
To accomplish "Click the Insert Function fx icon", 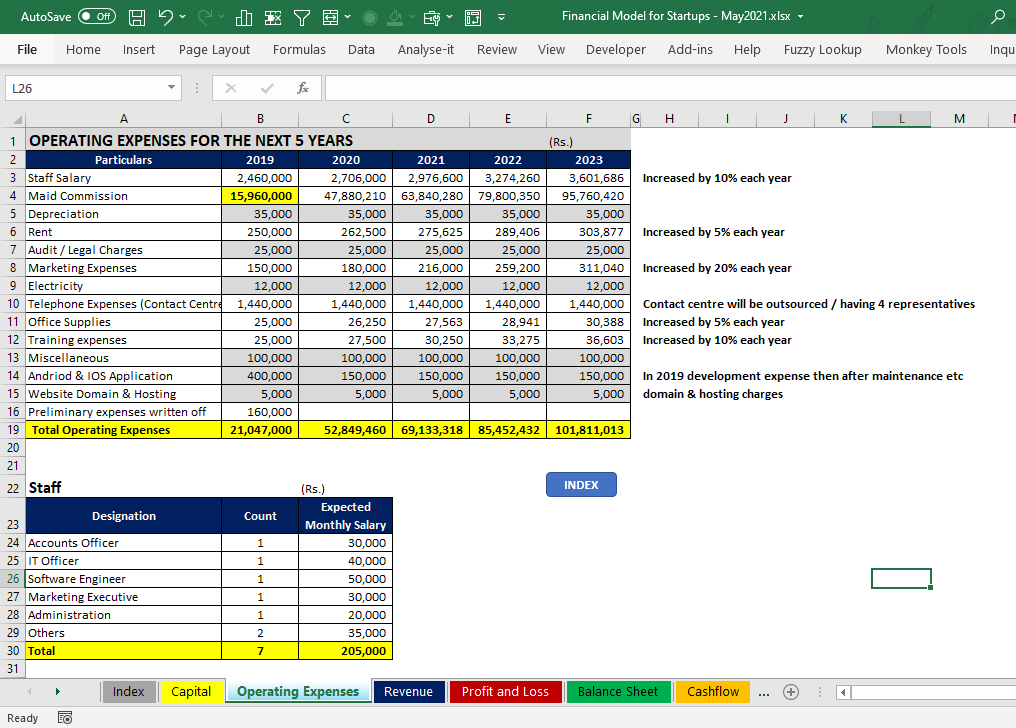I will [303, 88].
